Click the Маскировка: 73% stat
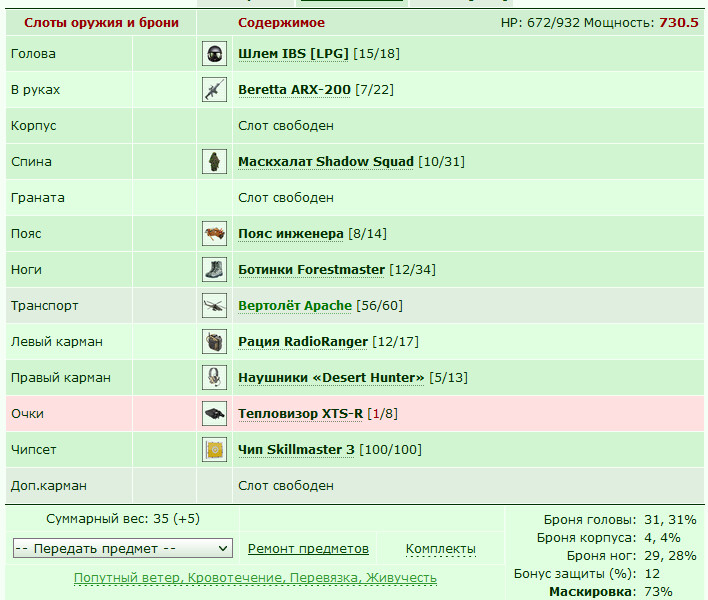The height and width of the screenshot is (600, 708). point(611,592)
